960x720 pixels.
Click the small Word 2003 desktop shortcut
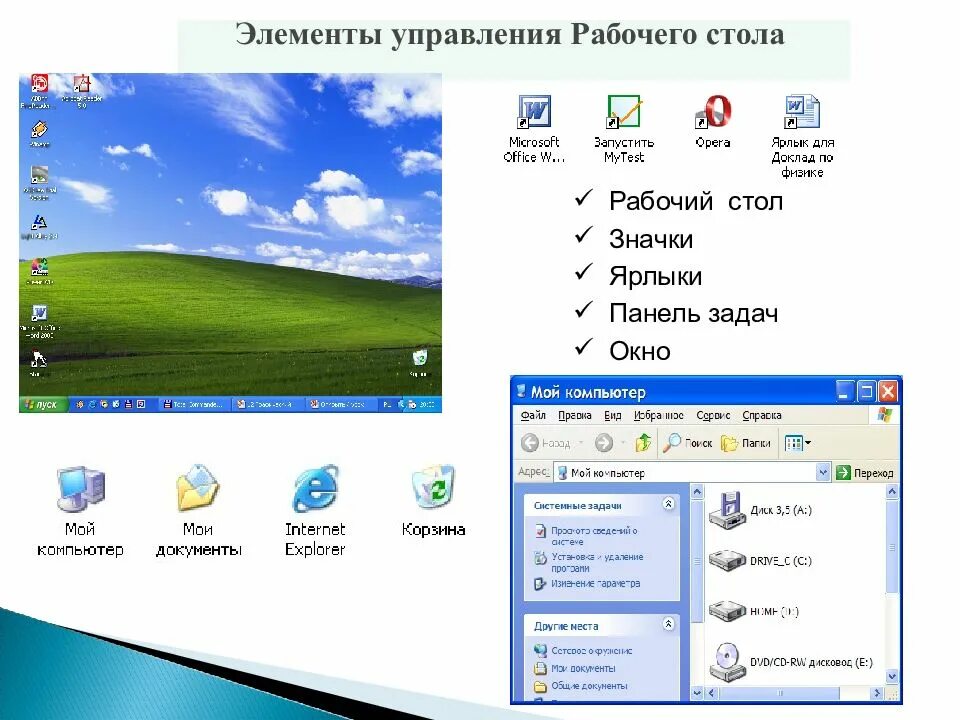click(39, 313)
